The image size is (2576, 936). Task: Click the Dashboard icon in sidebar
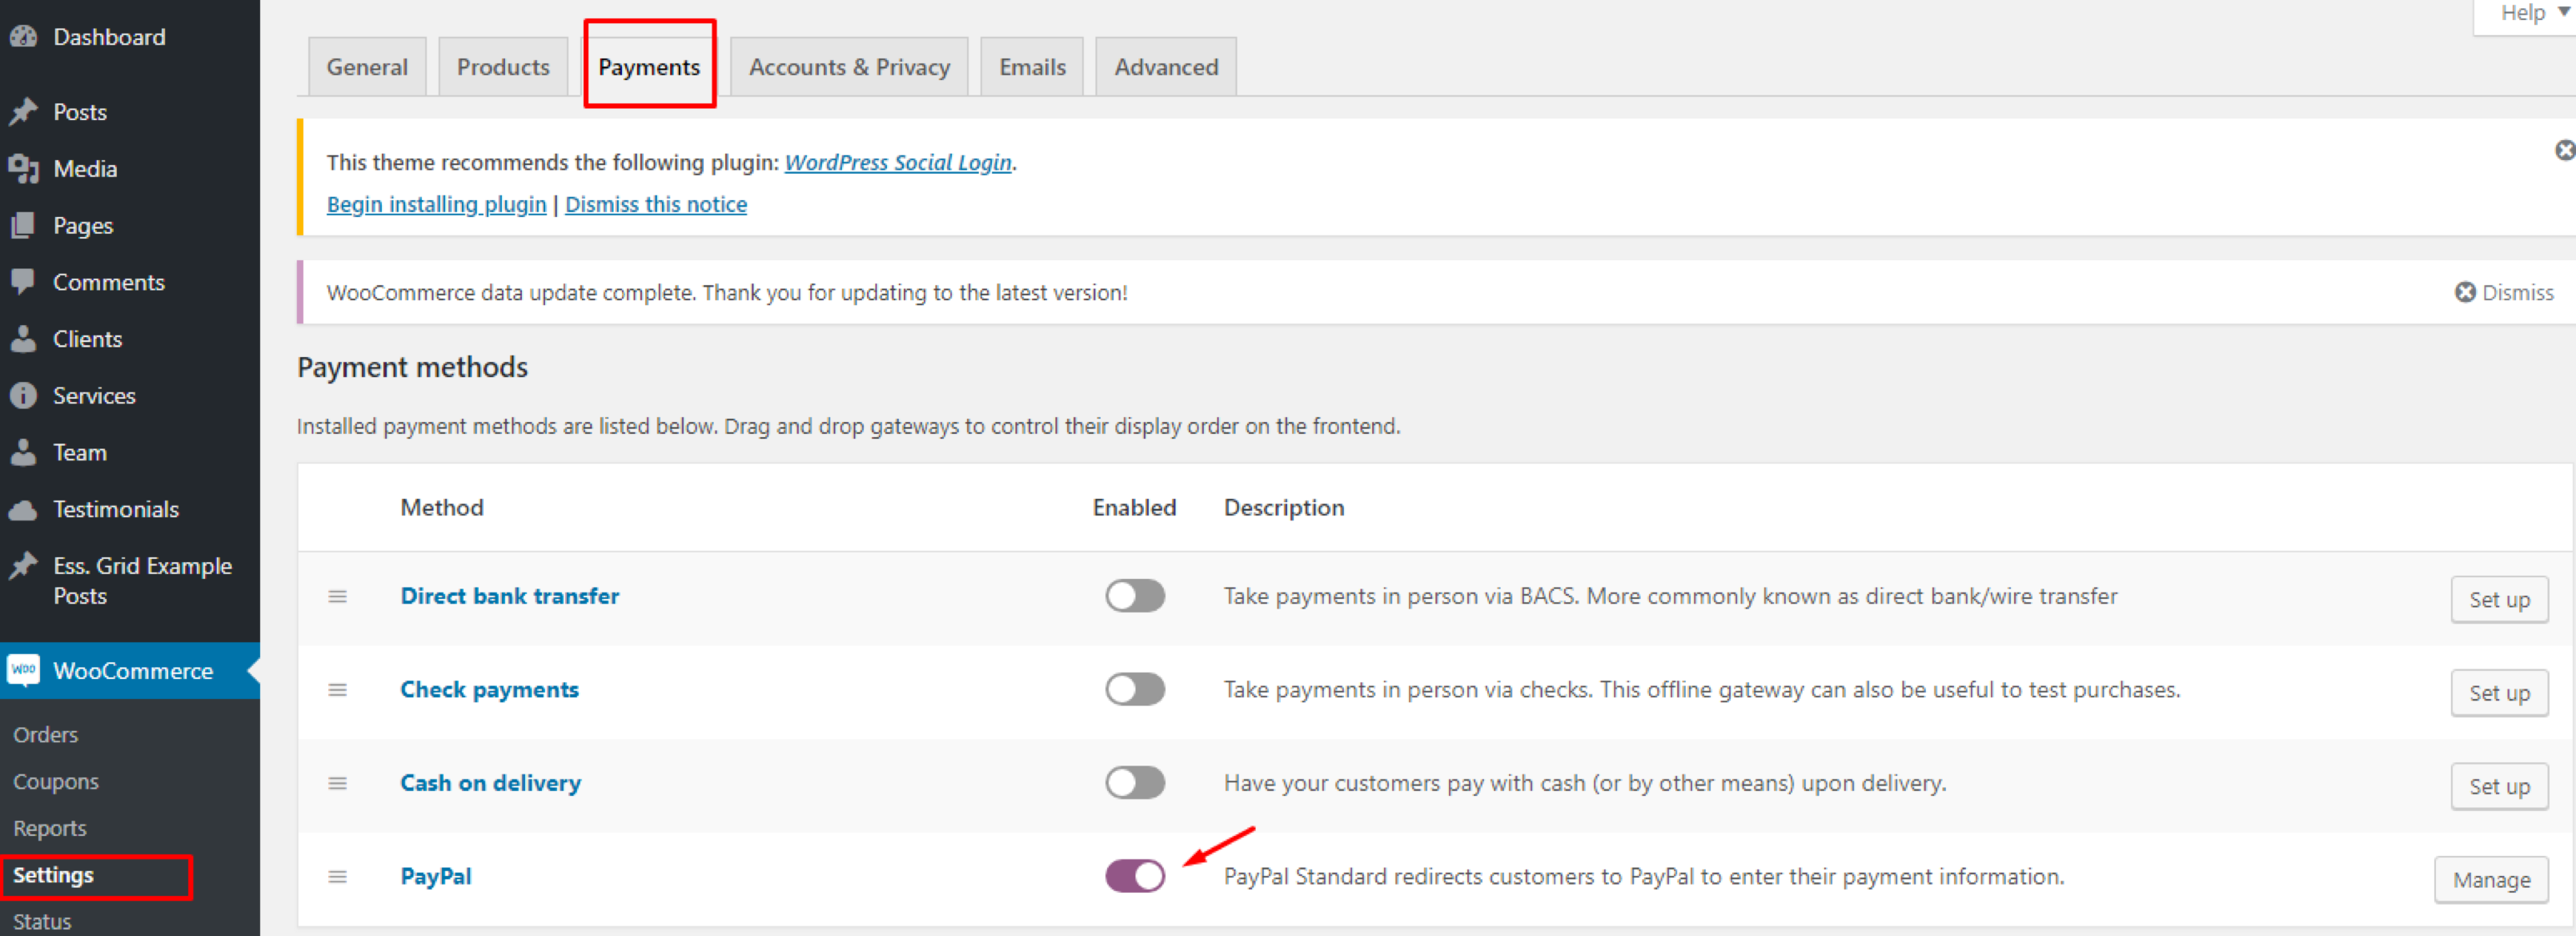point(28,36)
